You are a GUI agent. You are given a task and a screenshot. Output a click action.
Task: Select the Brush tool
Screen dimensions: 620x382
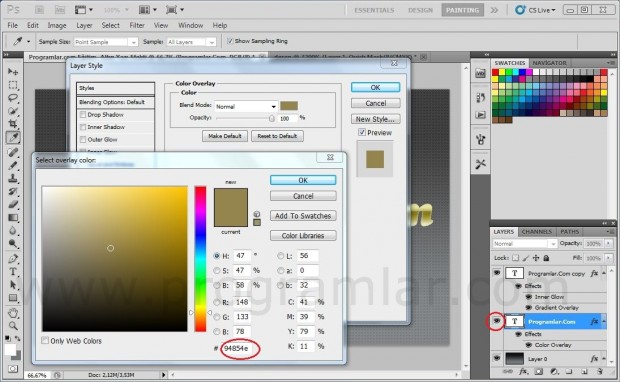point(13,165)
